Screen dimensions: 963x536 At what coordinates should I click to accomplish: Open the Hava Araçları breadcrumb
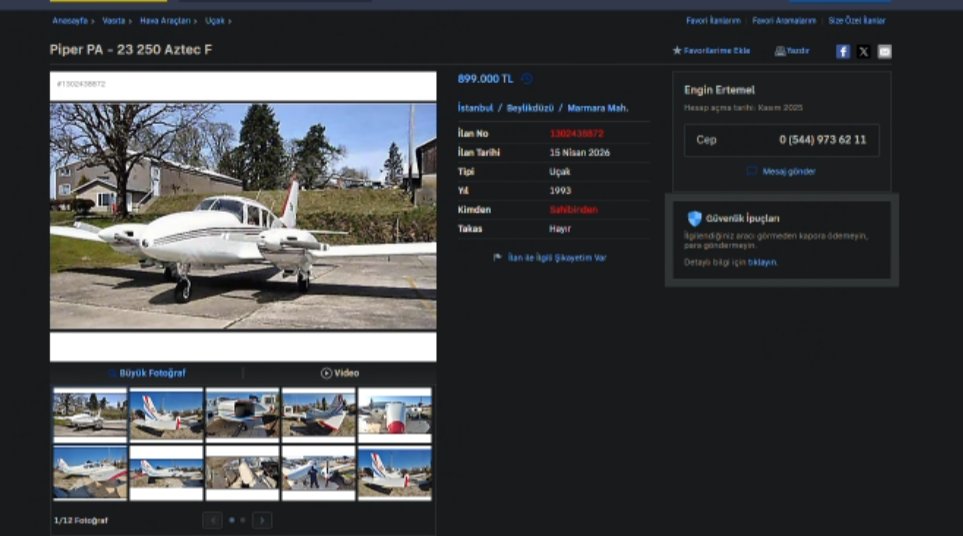point(165,21)
